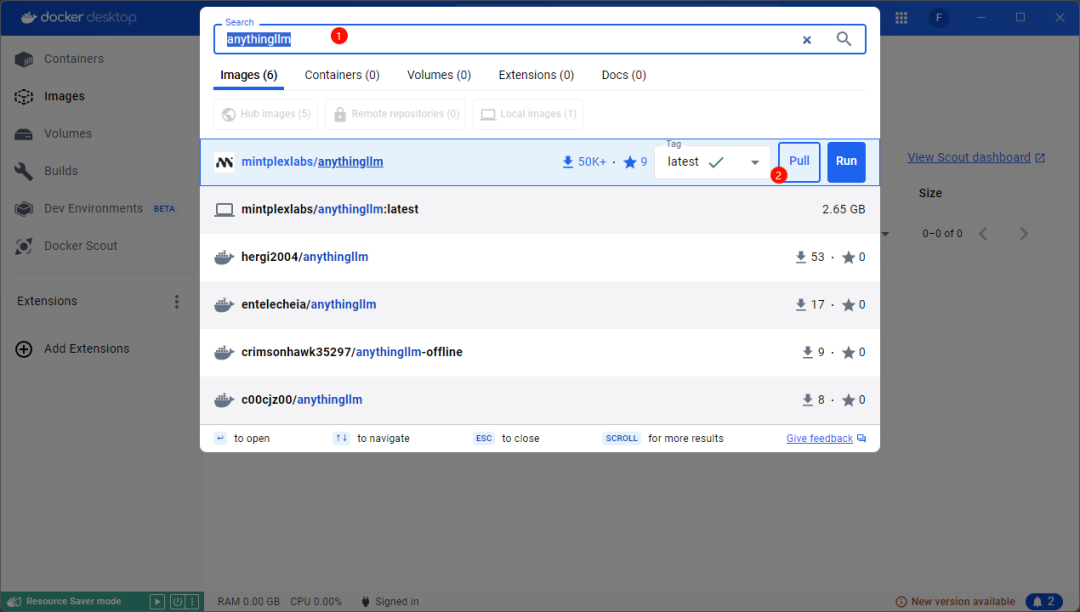Clear search text with the X icon
The width and height of the screenshot is (1080, 612).
(807, 40)
